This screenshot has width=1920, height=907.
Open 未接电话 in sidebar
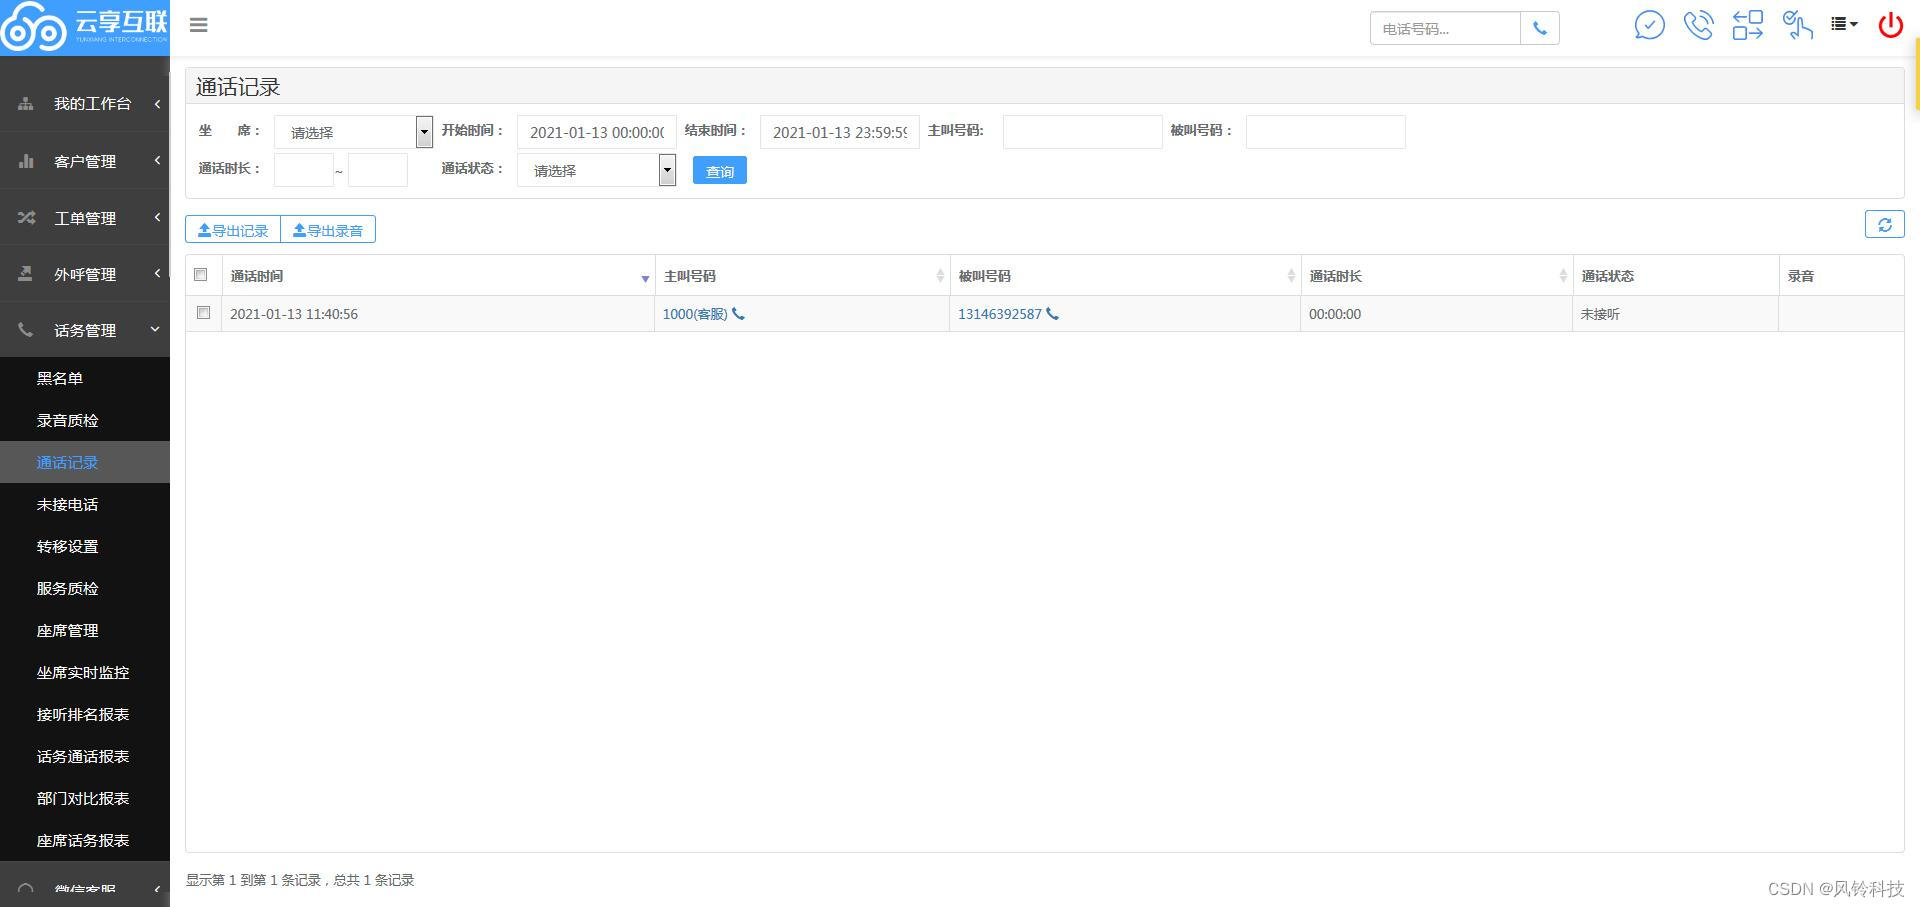85,504
